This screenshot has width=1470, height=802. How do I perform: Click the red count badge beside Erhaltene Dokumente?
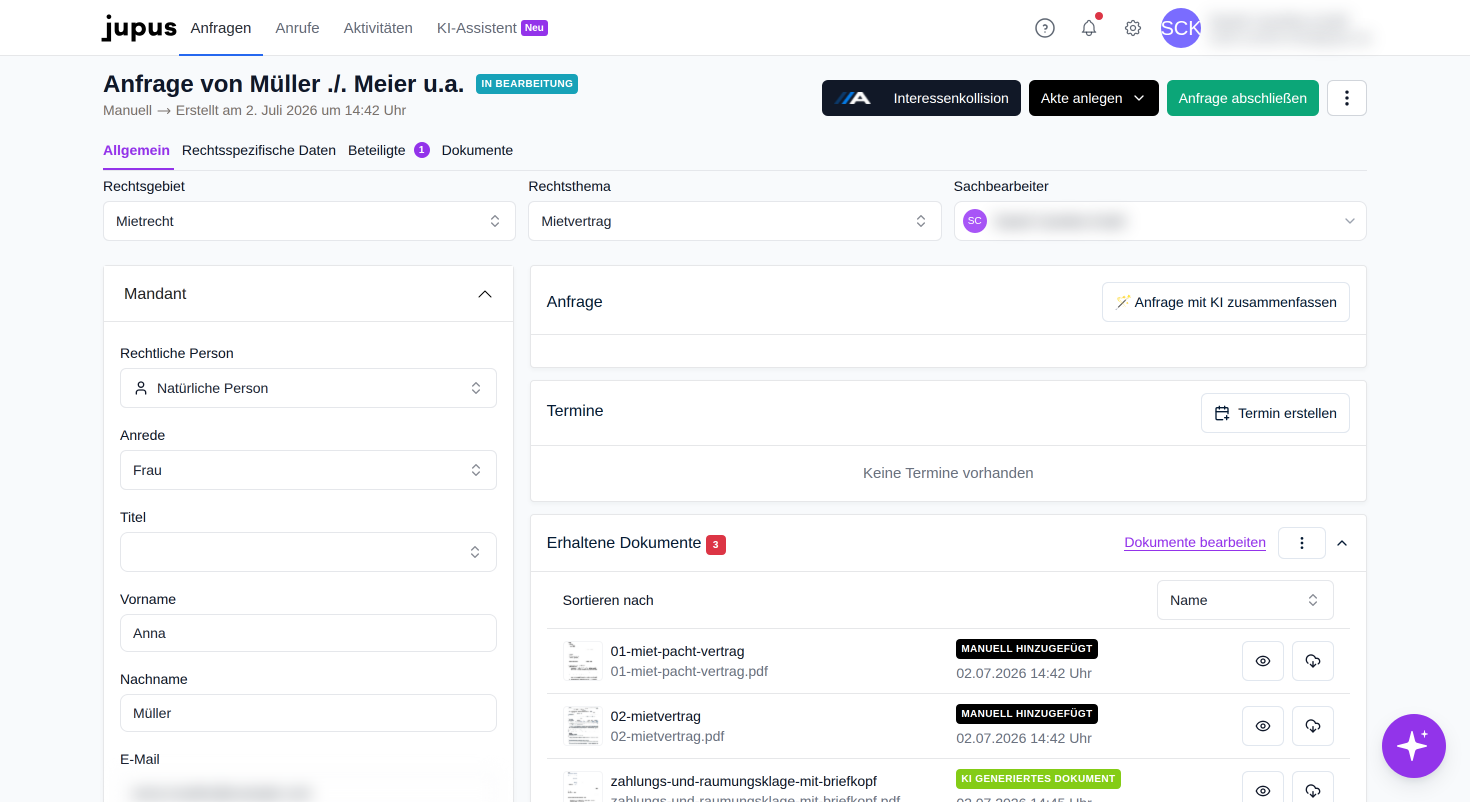(x=716, y=544)
